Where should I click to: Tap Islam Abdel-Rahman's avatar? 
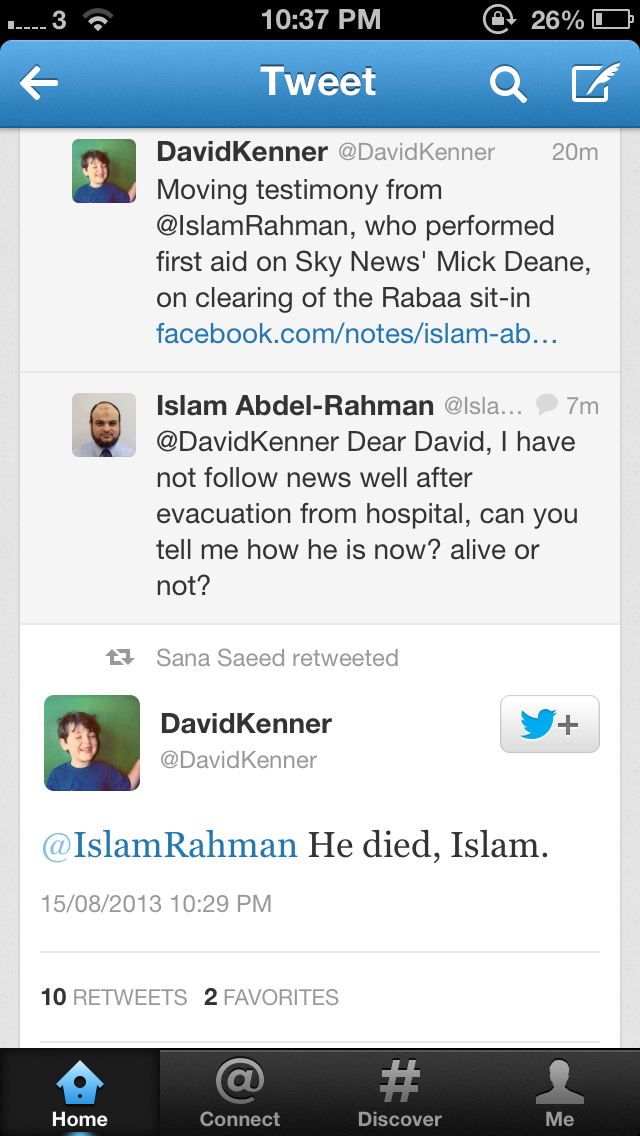coord(104,425)
